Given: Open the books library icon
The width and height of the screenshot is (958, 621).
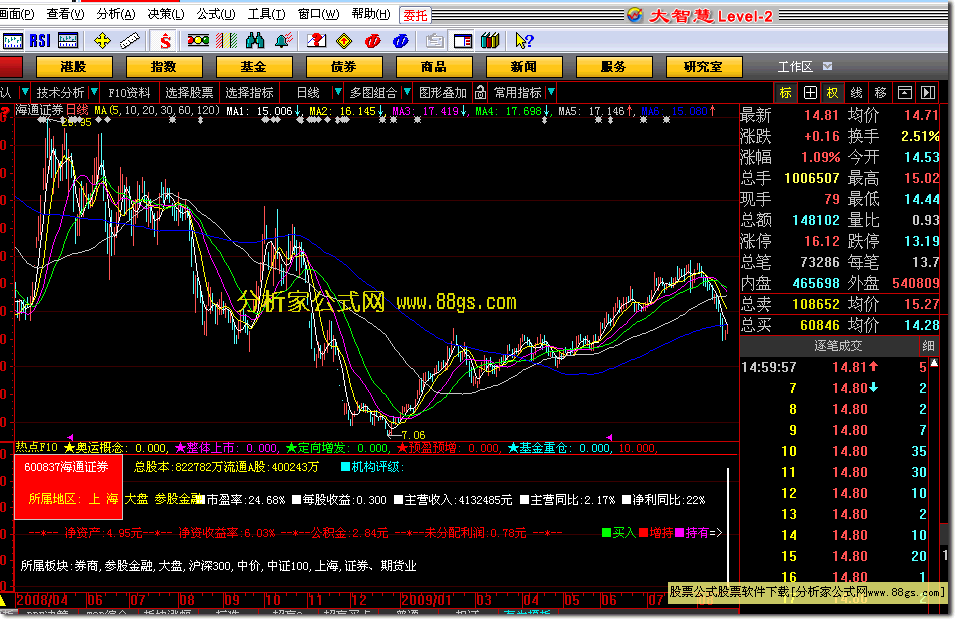Looking at the screenshot, I should pos(490,41).
